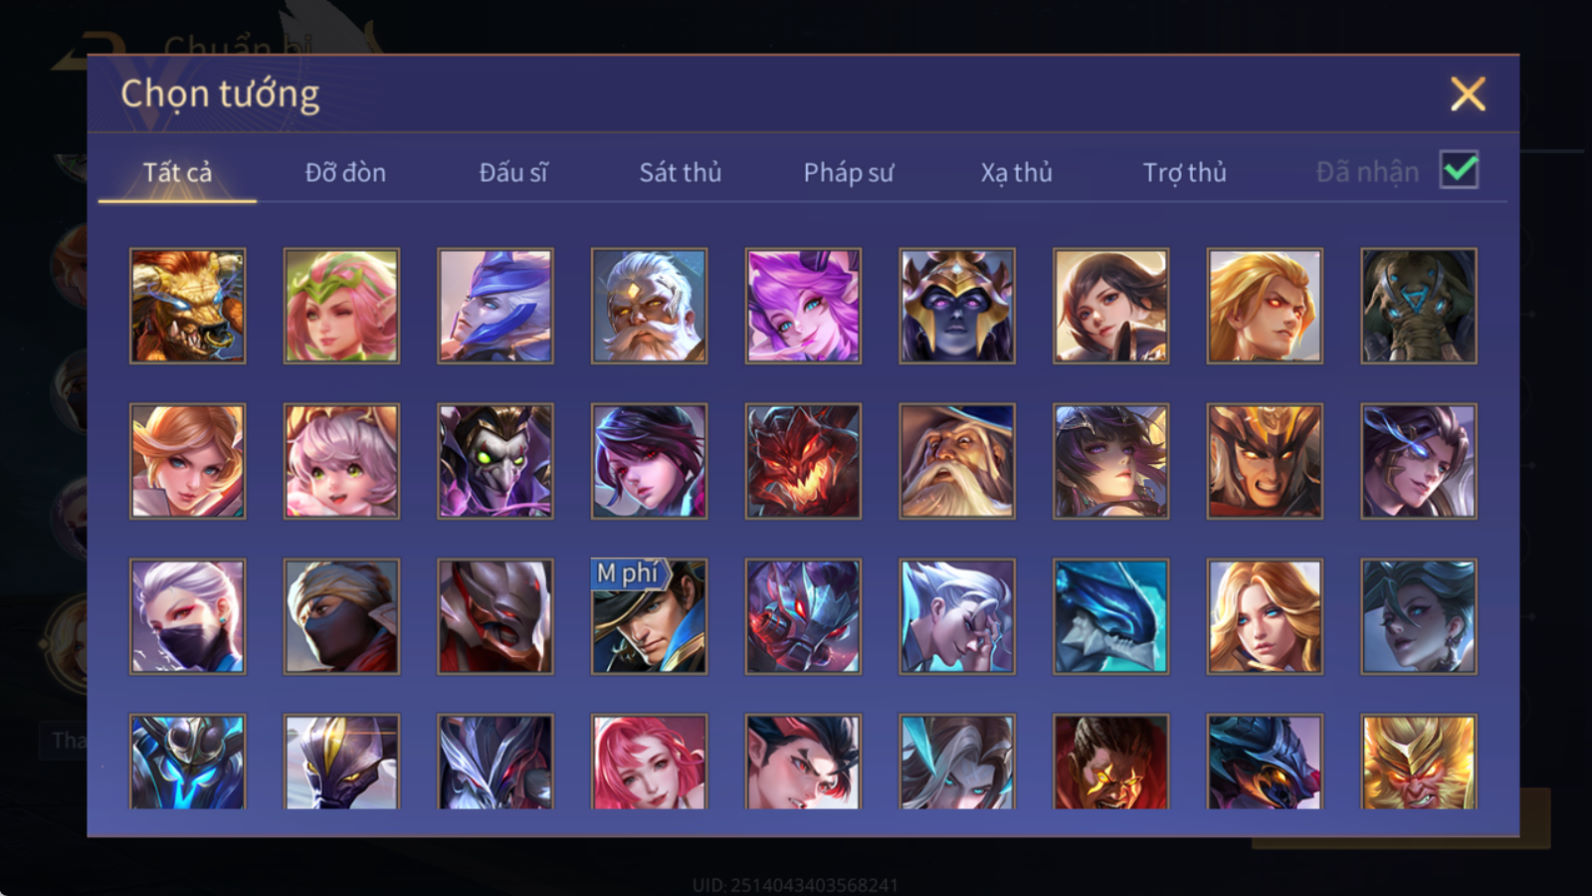Viewport: 1592px width, 896px height.
Task: Switch to the "Trợ thủ" tab
Action: coord(1184,173)
